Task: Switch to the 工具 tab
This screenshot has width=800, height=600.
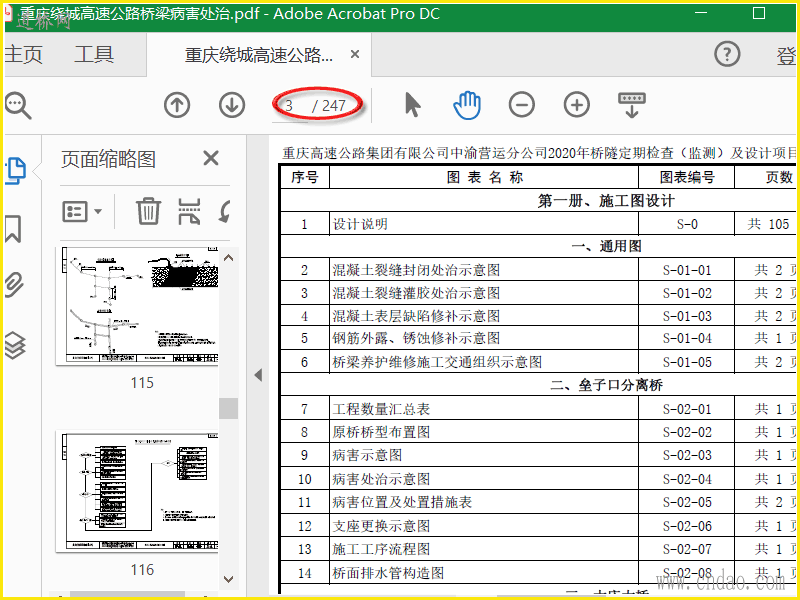Action: pyautogui.click(x=94, y=54)
